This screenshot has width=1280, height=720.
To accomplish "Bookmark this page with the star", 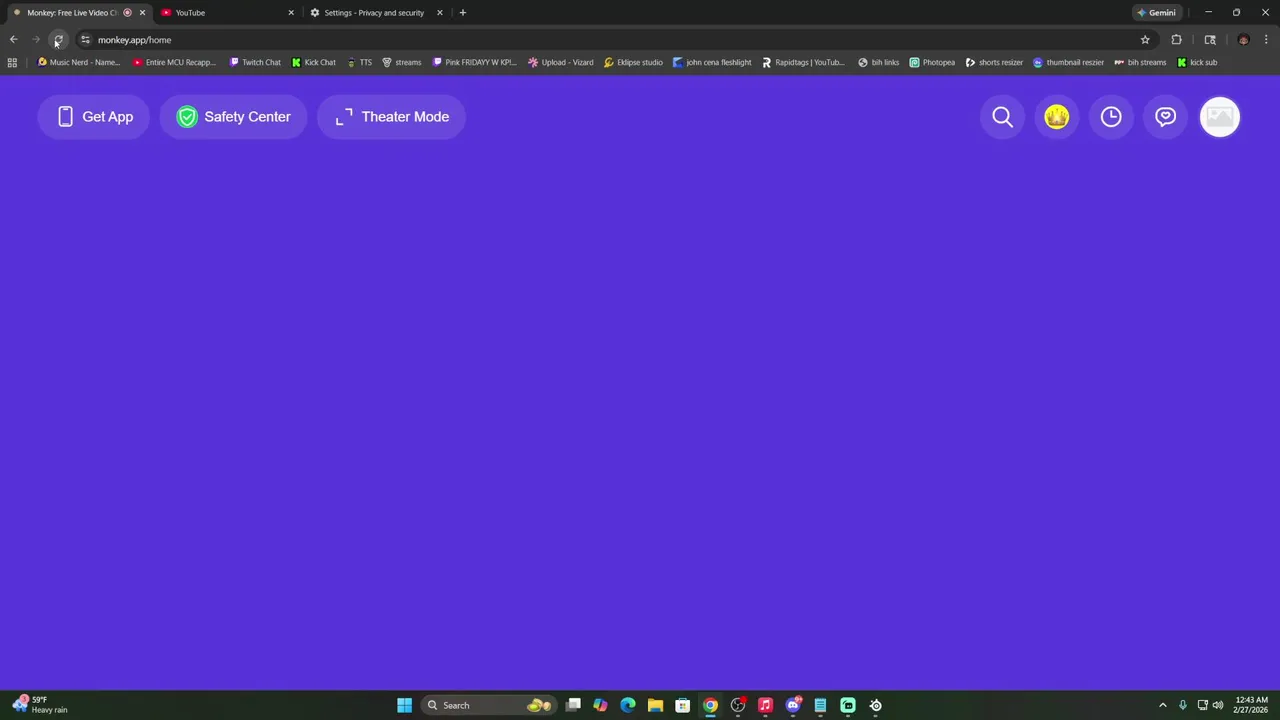I will [1145, 40].
